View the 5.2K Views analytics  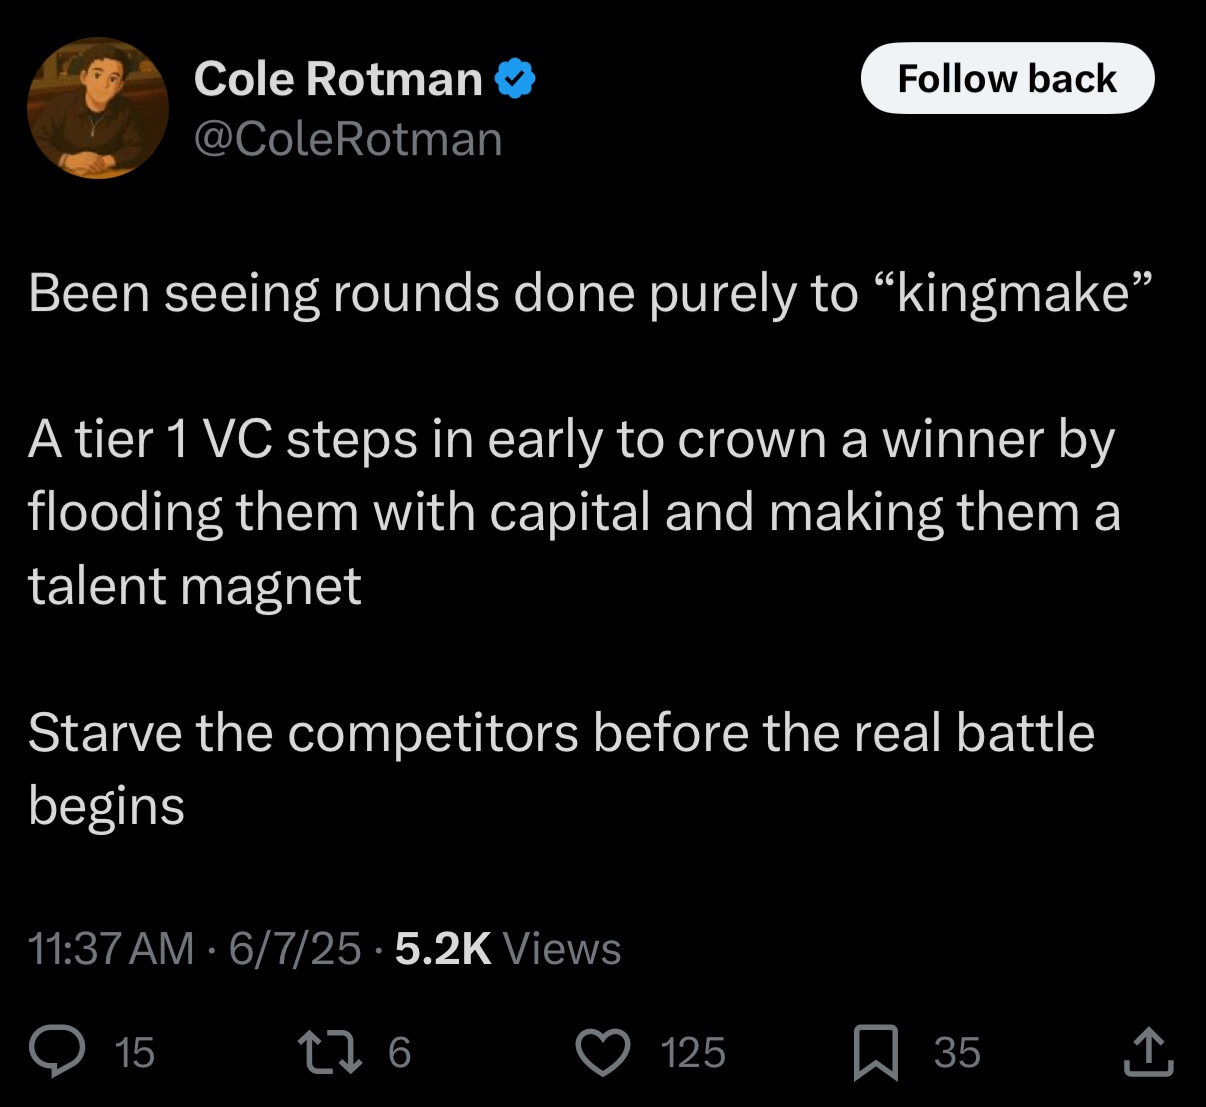coord(508,948)
